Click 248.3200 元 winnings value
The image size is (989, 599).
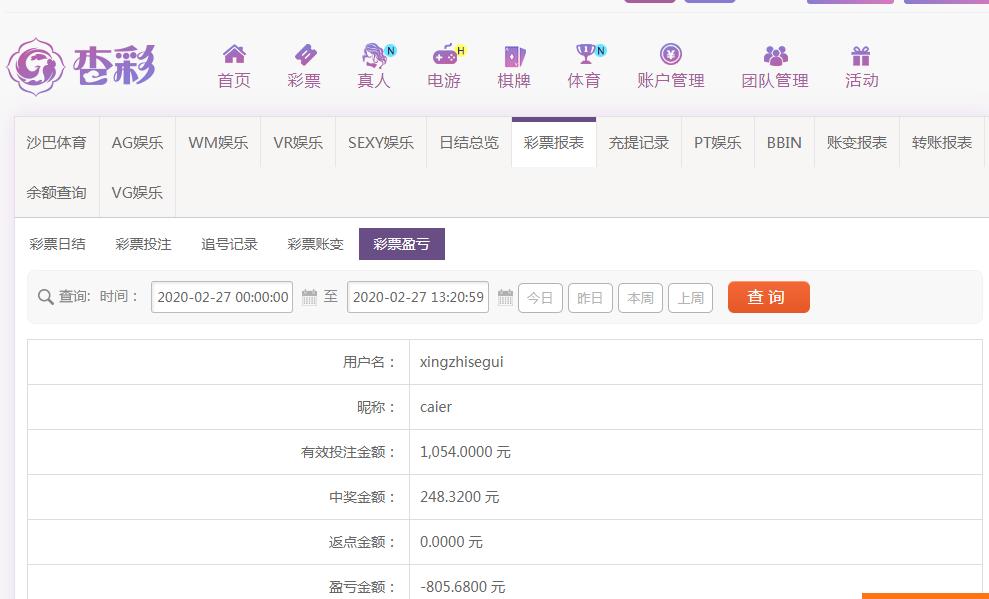460,497
